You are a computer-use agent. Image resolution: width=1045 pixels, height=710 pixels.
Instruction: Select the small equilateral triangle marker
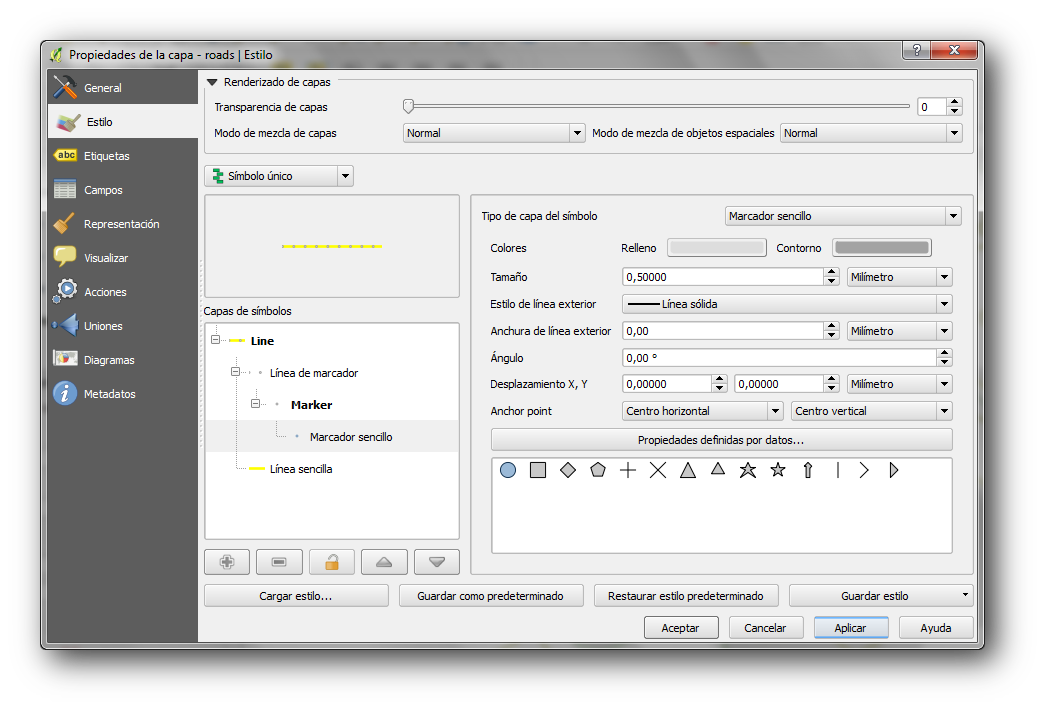coord(718,469)
